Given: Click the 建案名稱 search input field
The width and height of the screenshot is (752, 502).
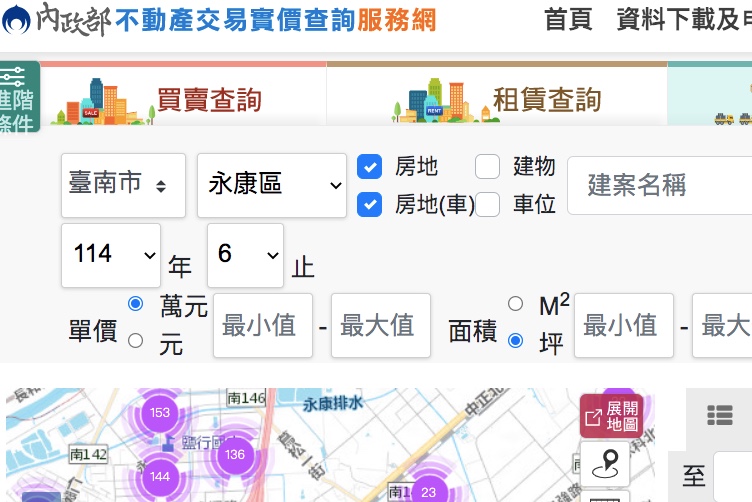Looking at the screenshot, I should [659, 185].
